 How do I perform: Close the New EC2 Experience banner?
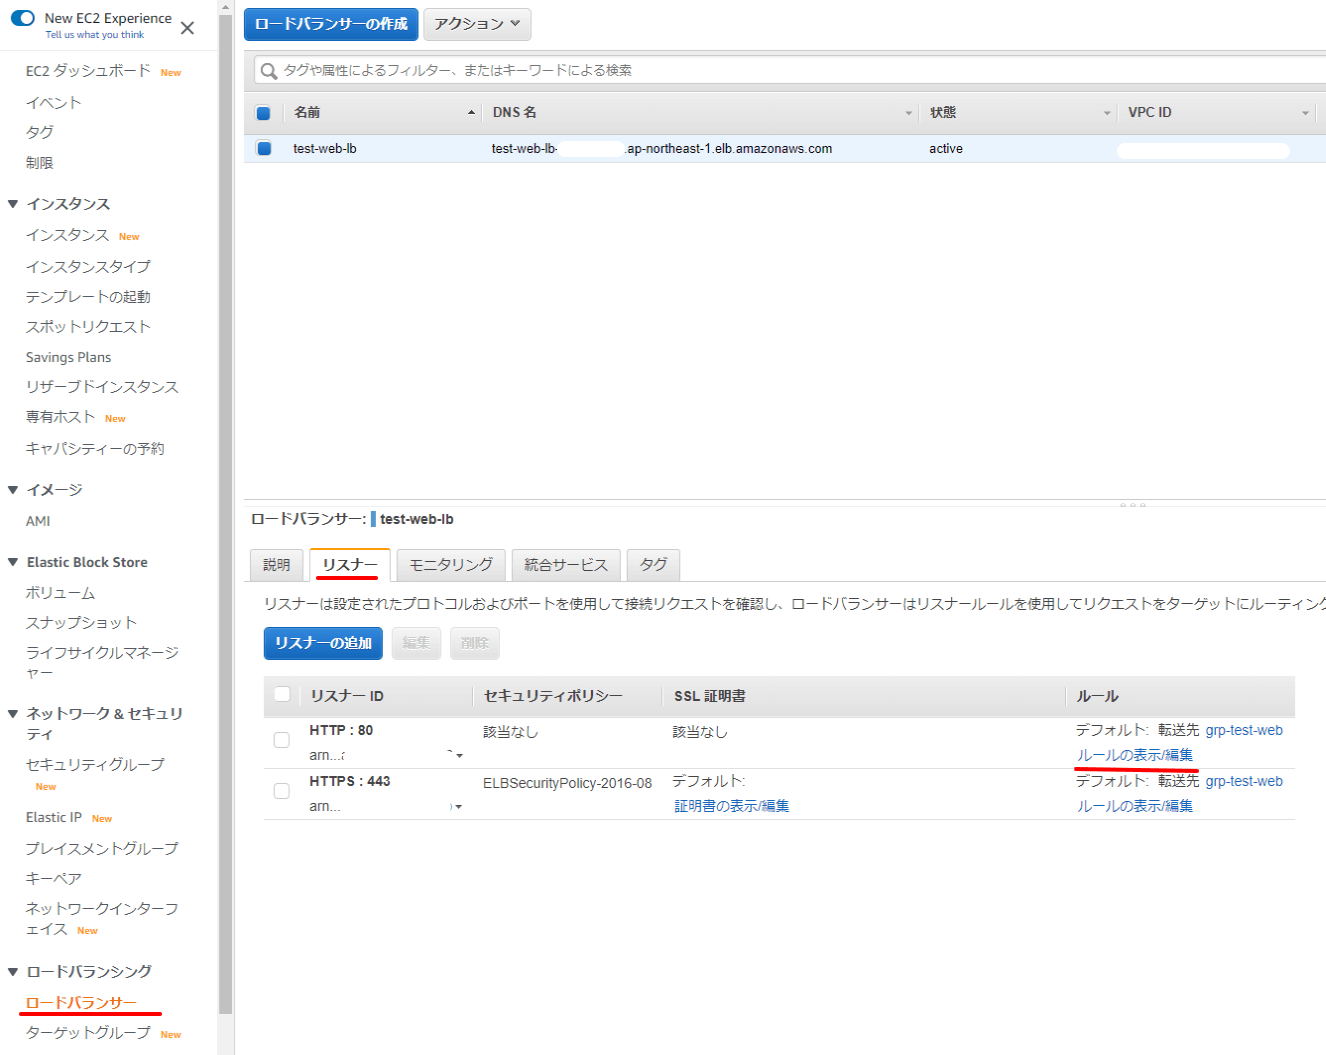pos(187,28)
